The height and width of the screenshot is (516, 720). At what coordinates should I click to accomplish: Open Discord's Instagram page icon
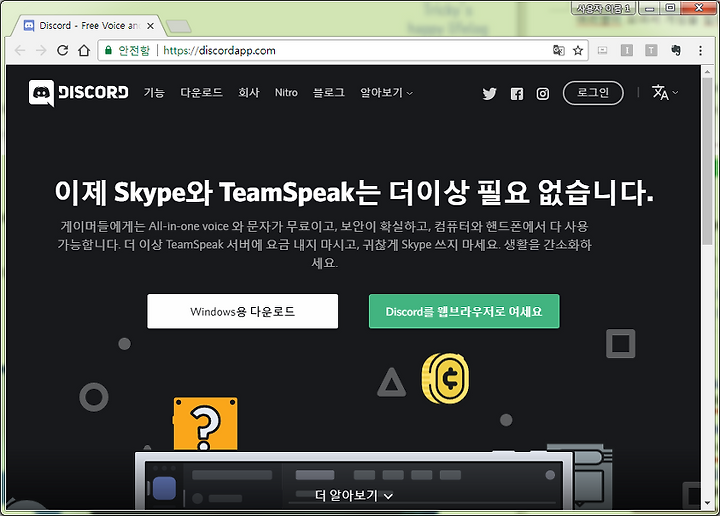(543, 94)
